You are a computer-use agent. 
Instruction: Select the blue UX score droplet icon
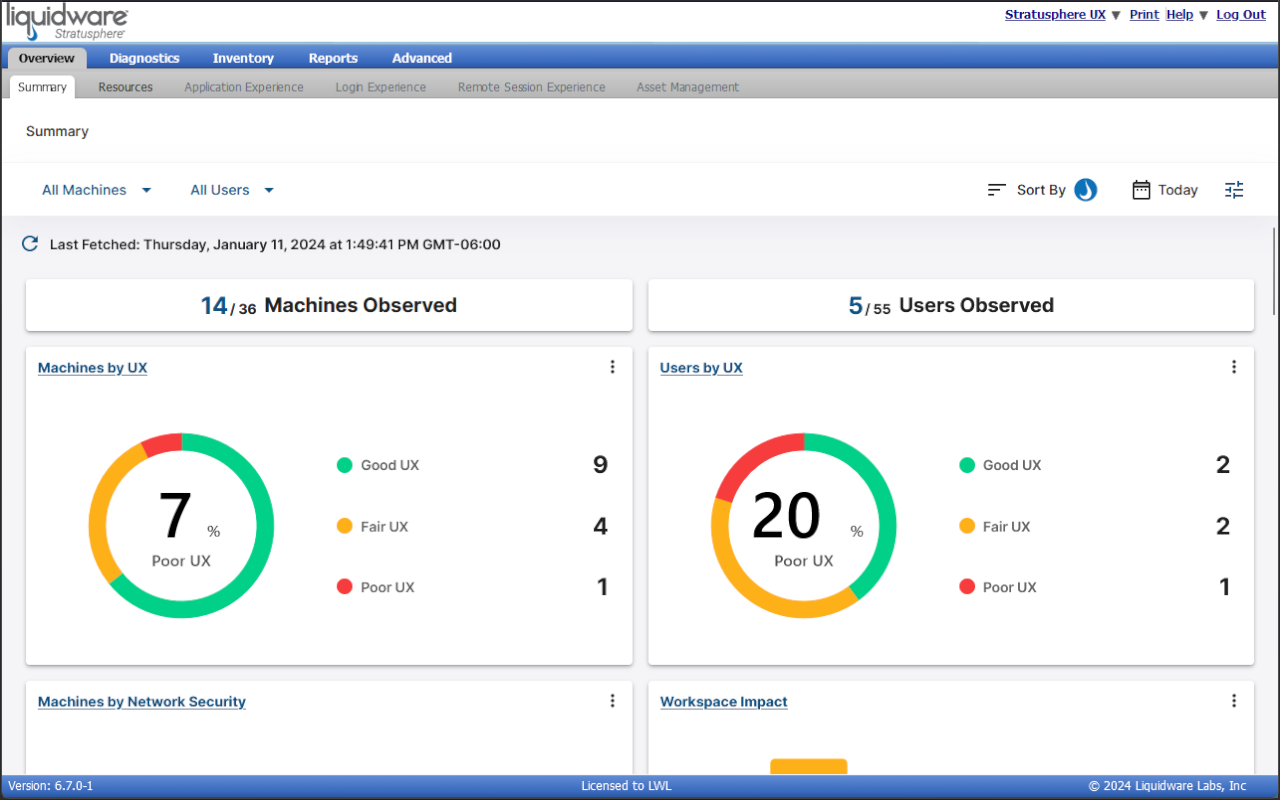coord(1085,189)
